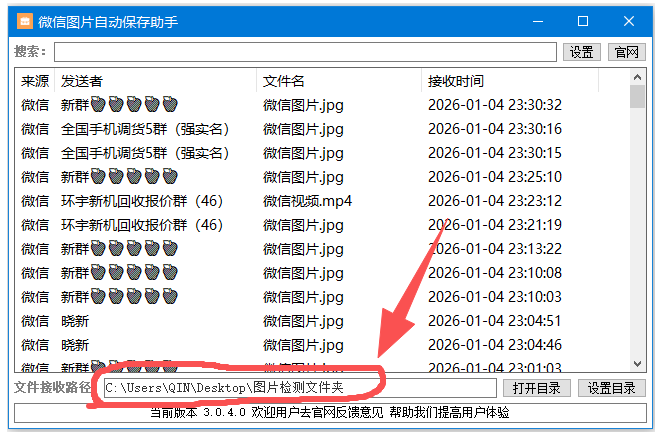Click the 文件接收路径 path field
The width and height of the screenshot is (657, 436).
pyautogui.click(x=300, y=388)
